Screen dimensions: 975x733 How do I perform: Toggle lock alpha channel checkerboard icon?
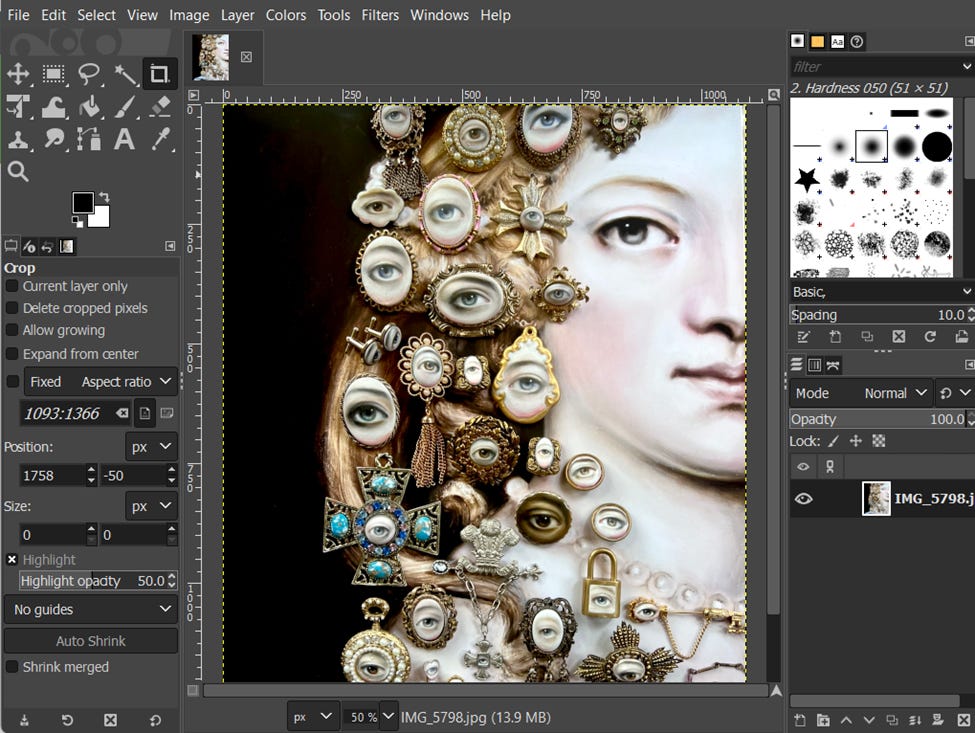(x=879, y=441)
